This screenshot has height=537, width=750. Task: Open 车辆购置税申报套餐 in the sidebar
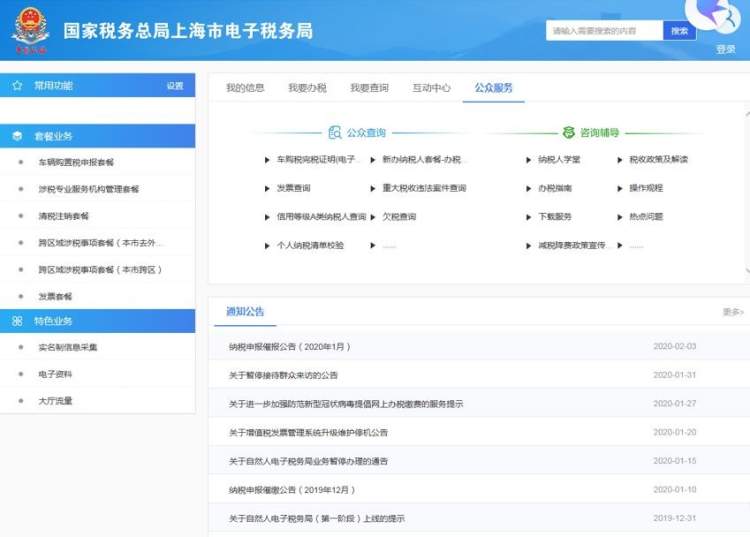[x=76, y=161]
